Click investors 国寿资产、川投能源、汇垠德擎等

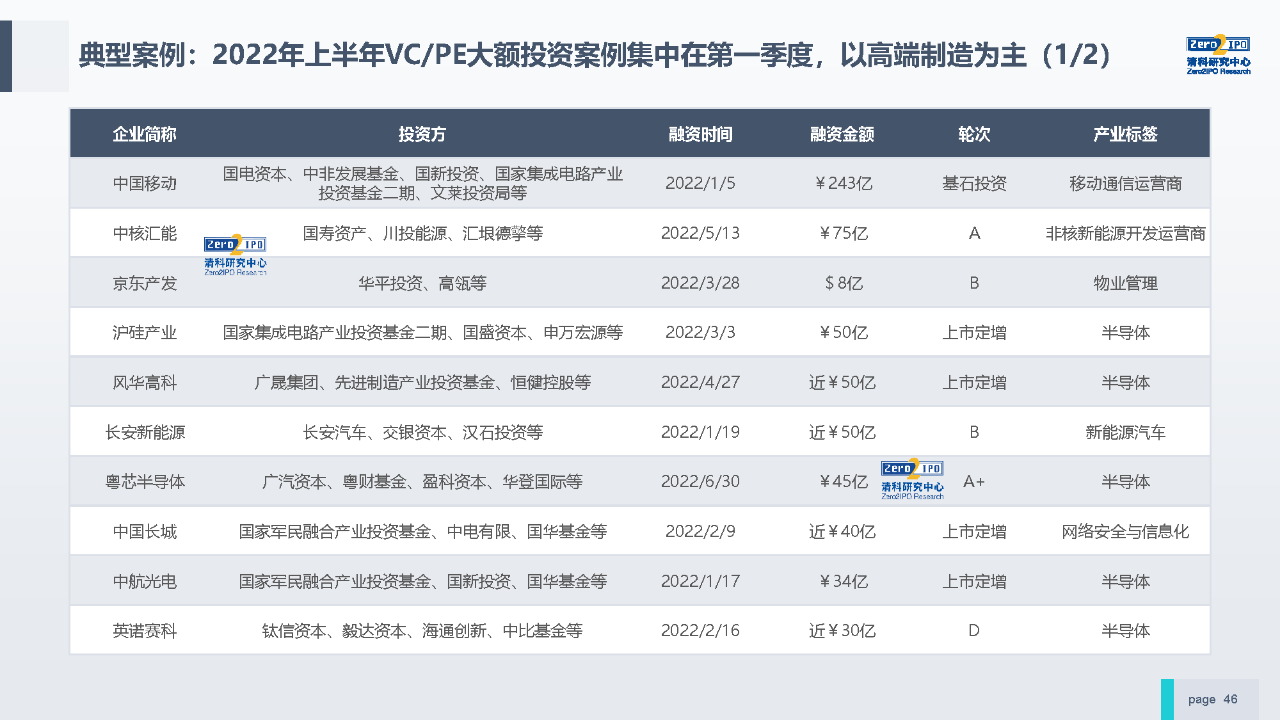tap(423, 234)
